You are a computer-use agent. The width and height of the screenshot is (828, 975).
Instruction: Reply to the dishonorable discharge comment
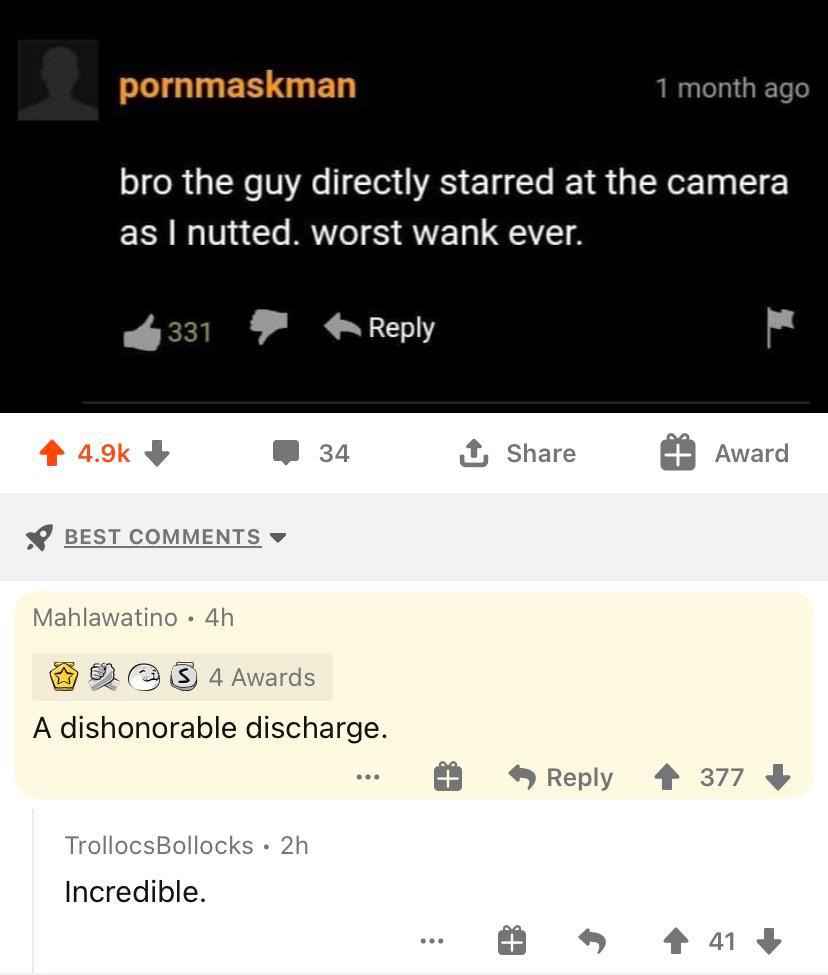[x=561, y=777]
